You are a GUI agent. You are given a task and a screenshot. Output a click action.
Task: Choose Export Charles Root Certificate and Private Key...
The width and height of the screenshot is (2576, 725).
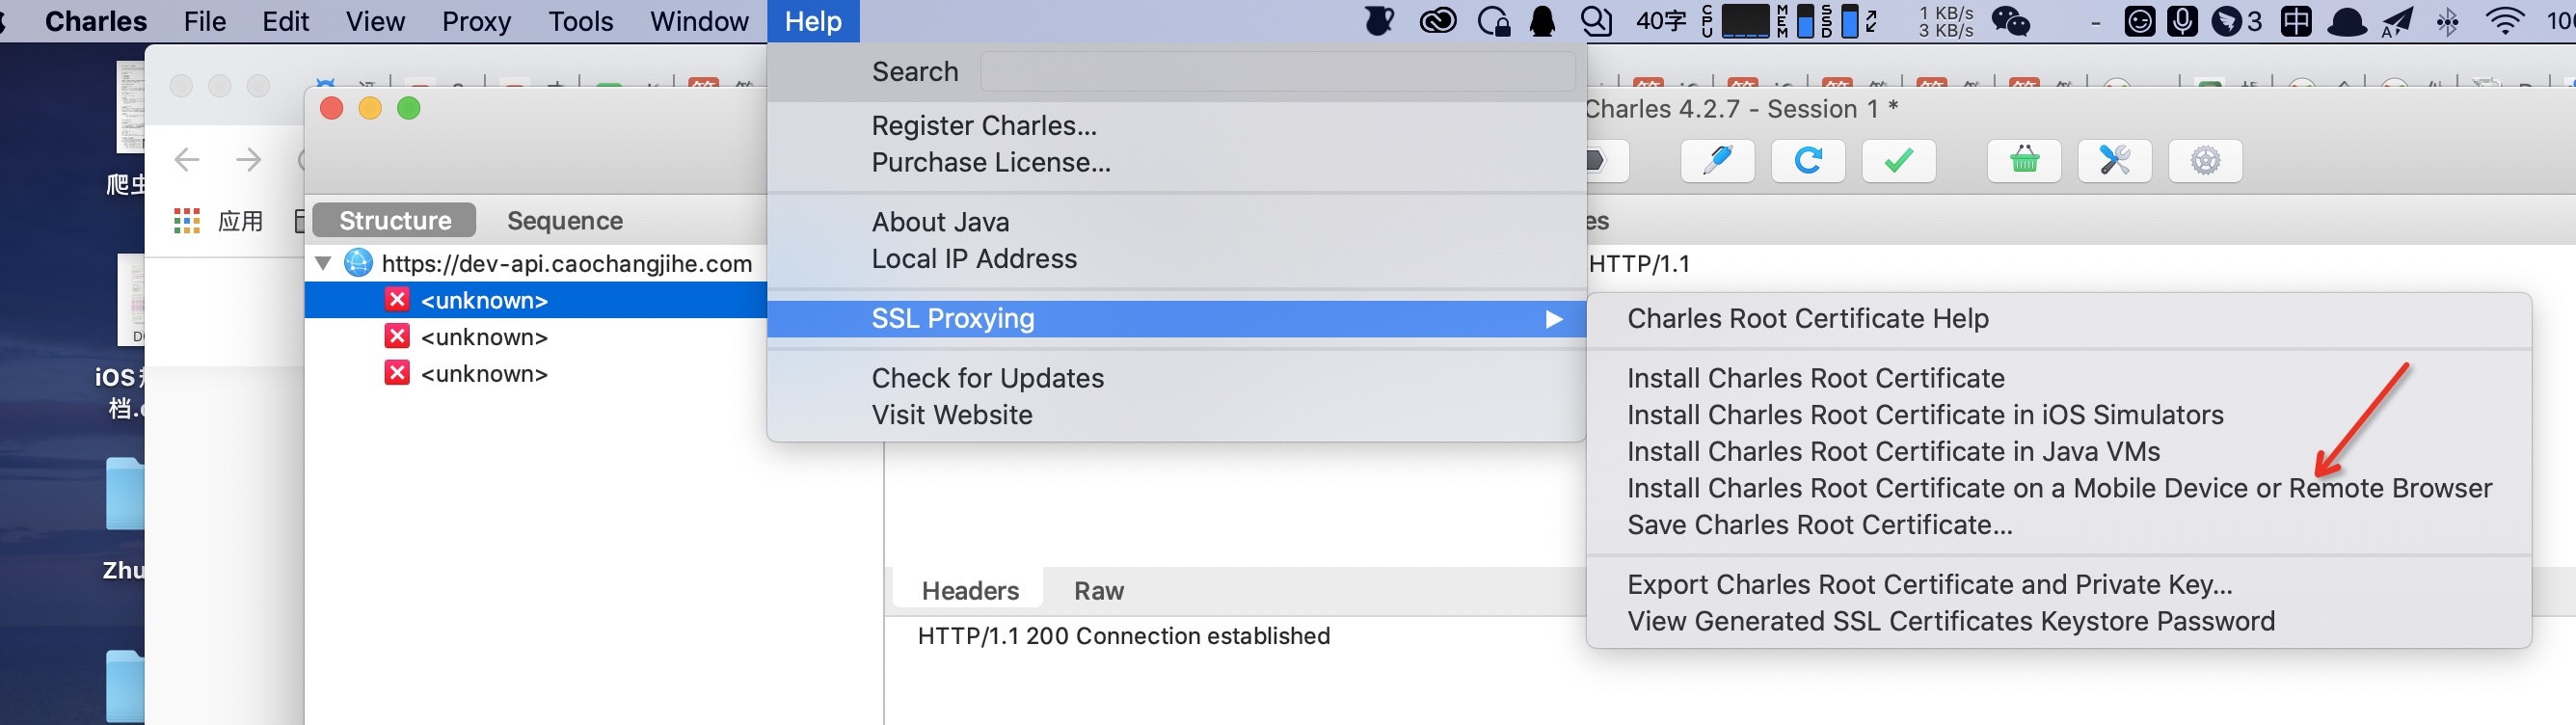pos(2059,584)
